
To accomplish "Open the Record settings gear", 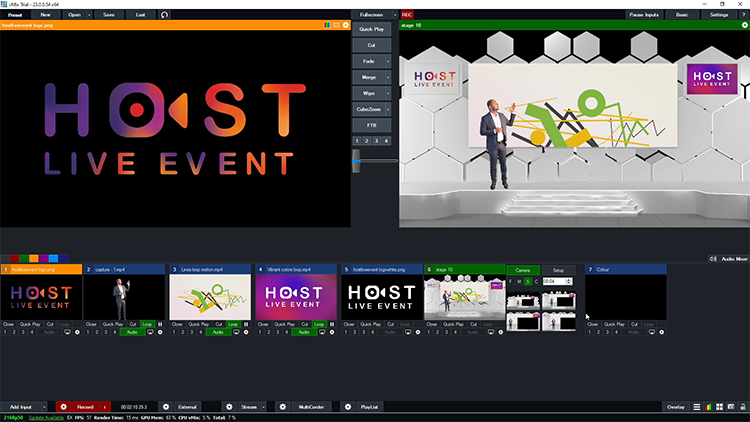I will click(x=63, y=407).
